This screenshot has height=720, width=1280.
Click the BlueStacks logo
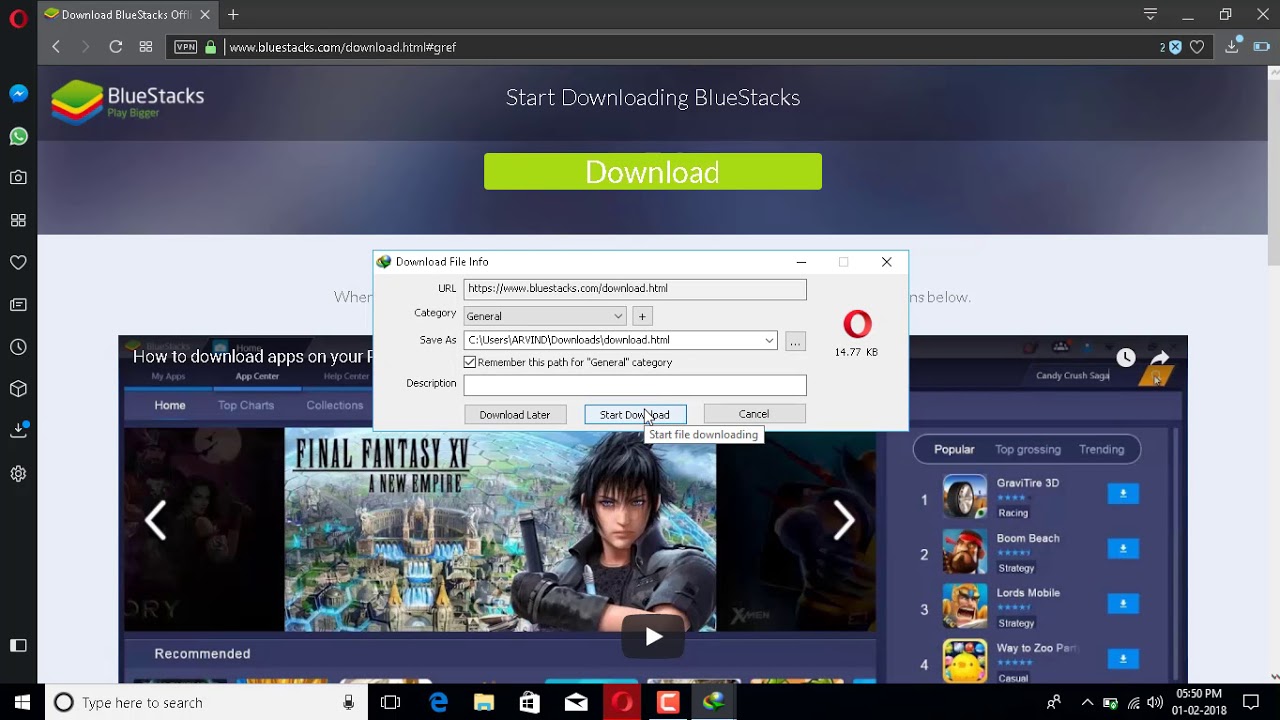(128, 101)
